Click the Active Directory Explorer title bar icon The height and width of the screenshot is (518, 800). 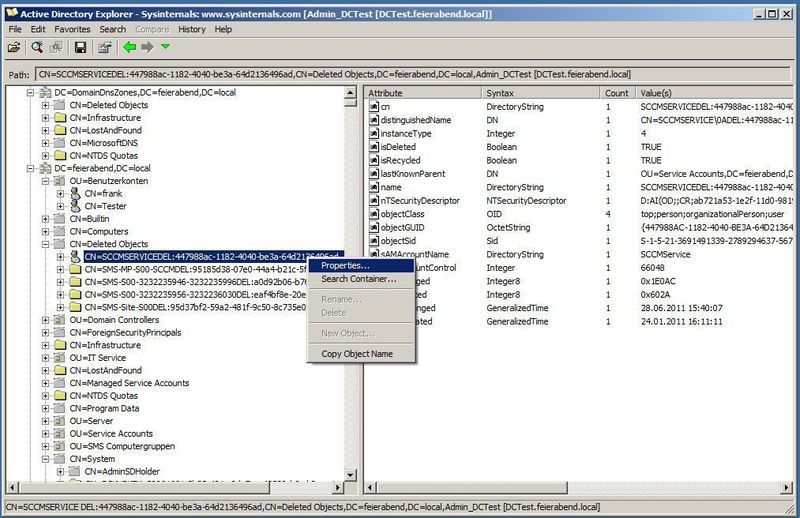(11, 13)
